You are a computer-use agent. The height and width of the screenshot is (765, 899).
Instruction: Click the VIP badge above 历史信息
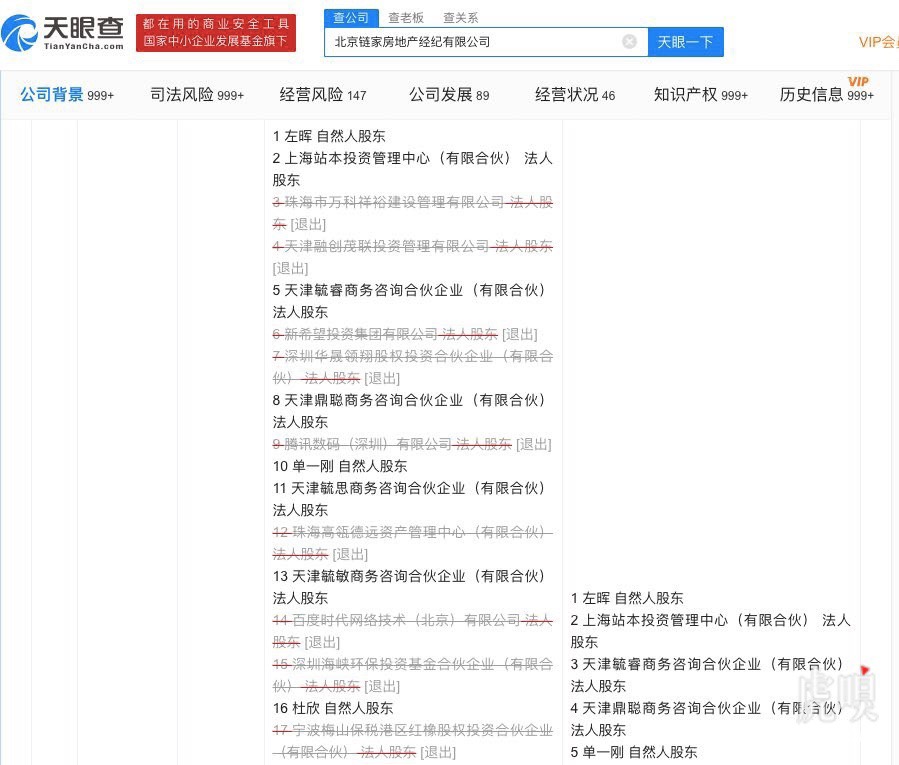tap(858, 82)
